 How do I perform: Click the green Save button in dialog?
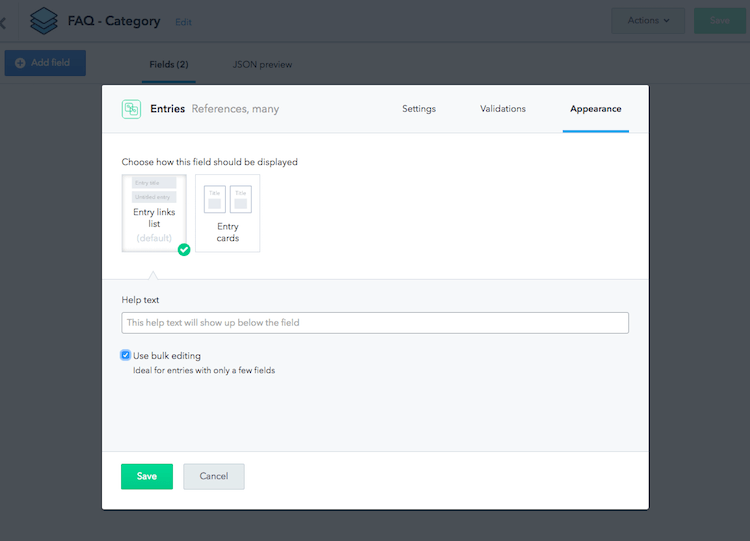[x=147, y=476]
